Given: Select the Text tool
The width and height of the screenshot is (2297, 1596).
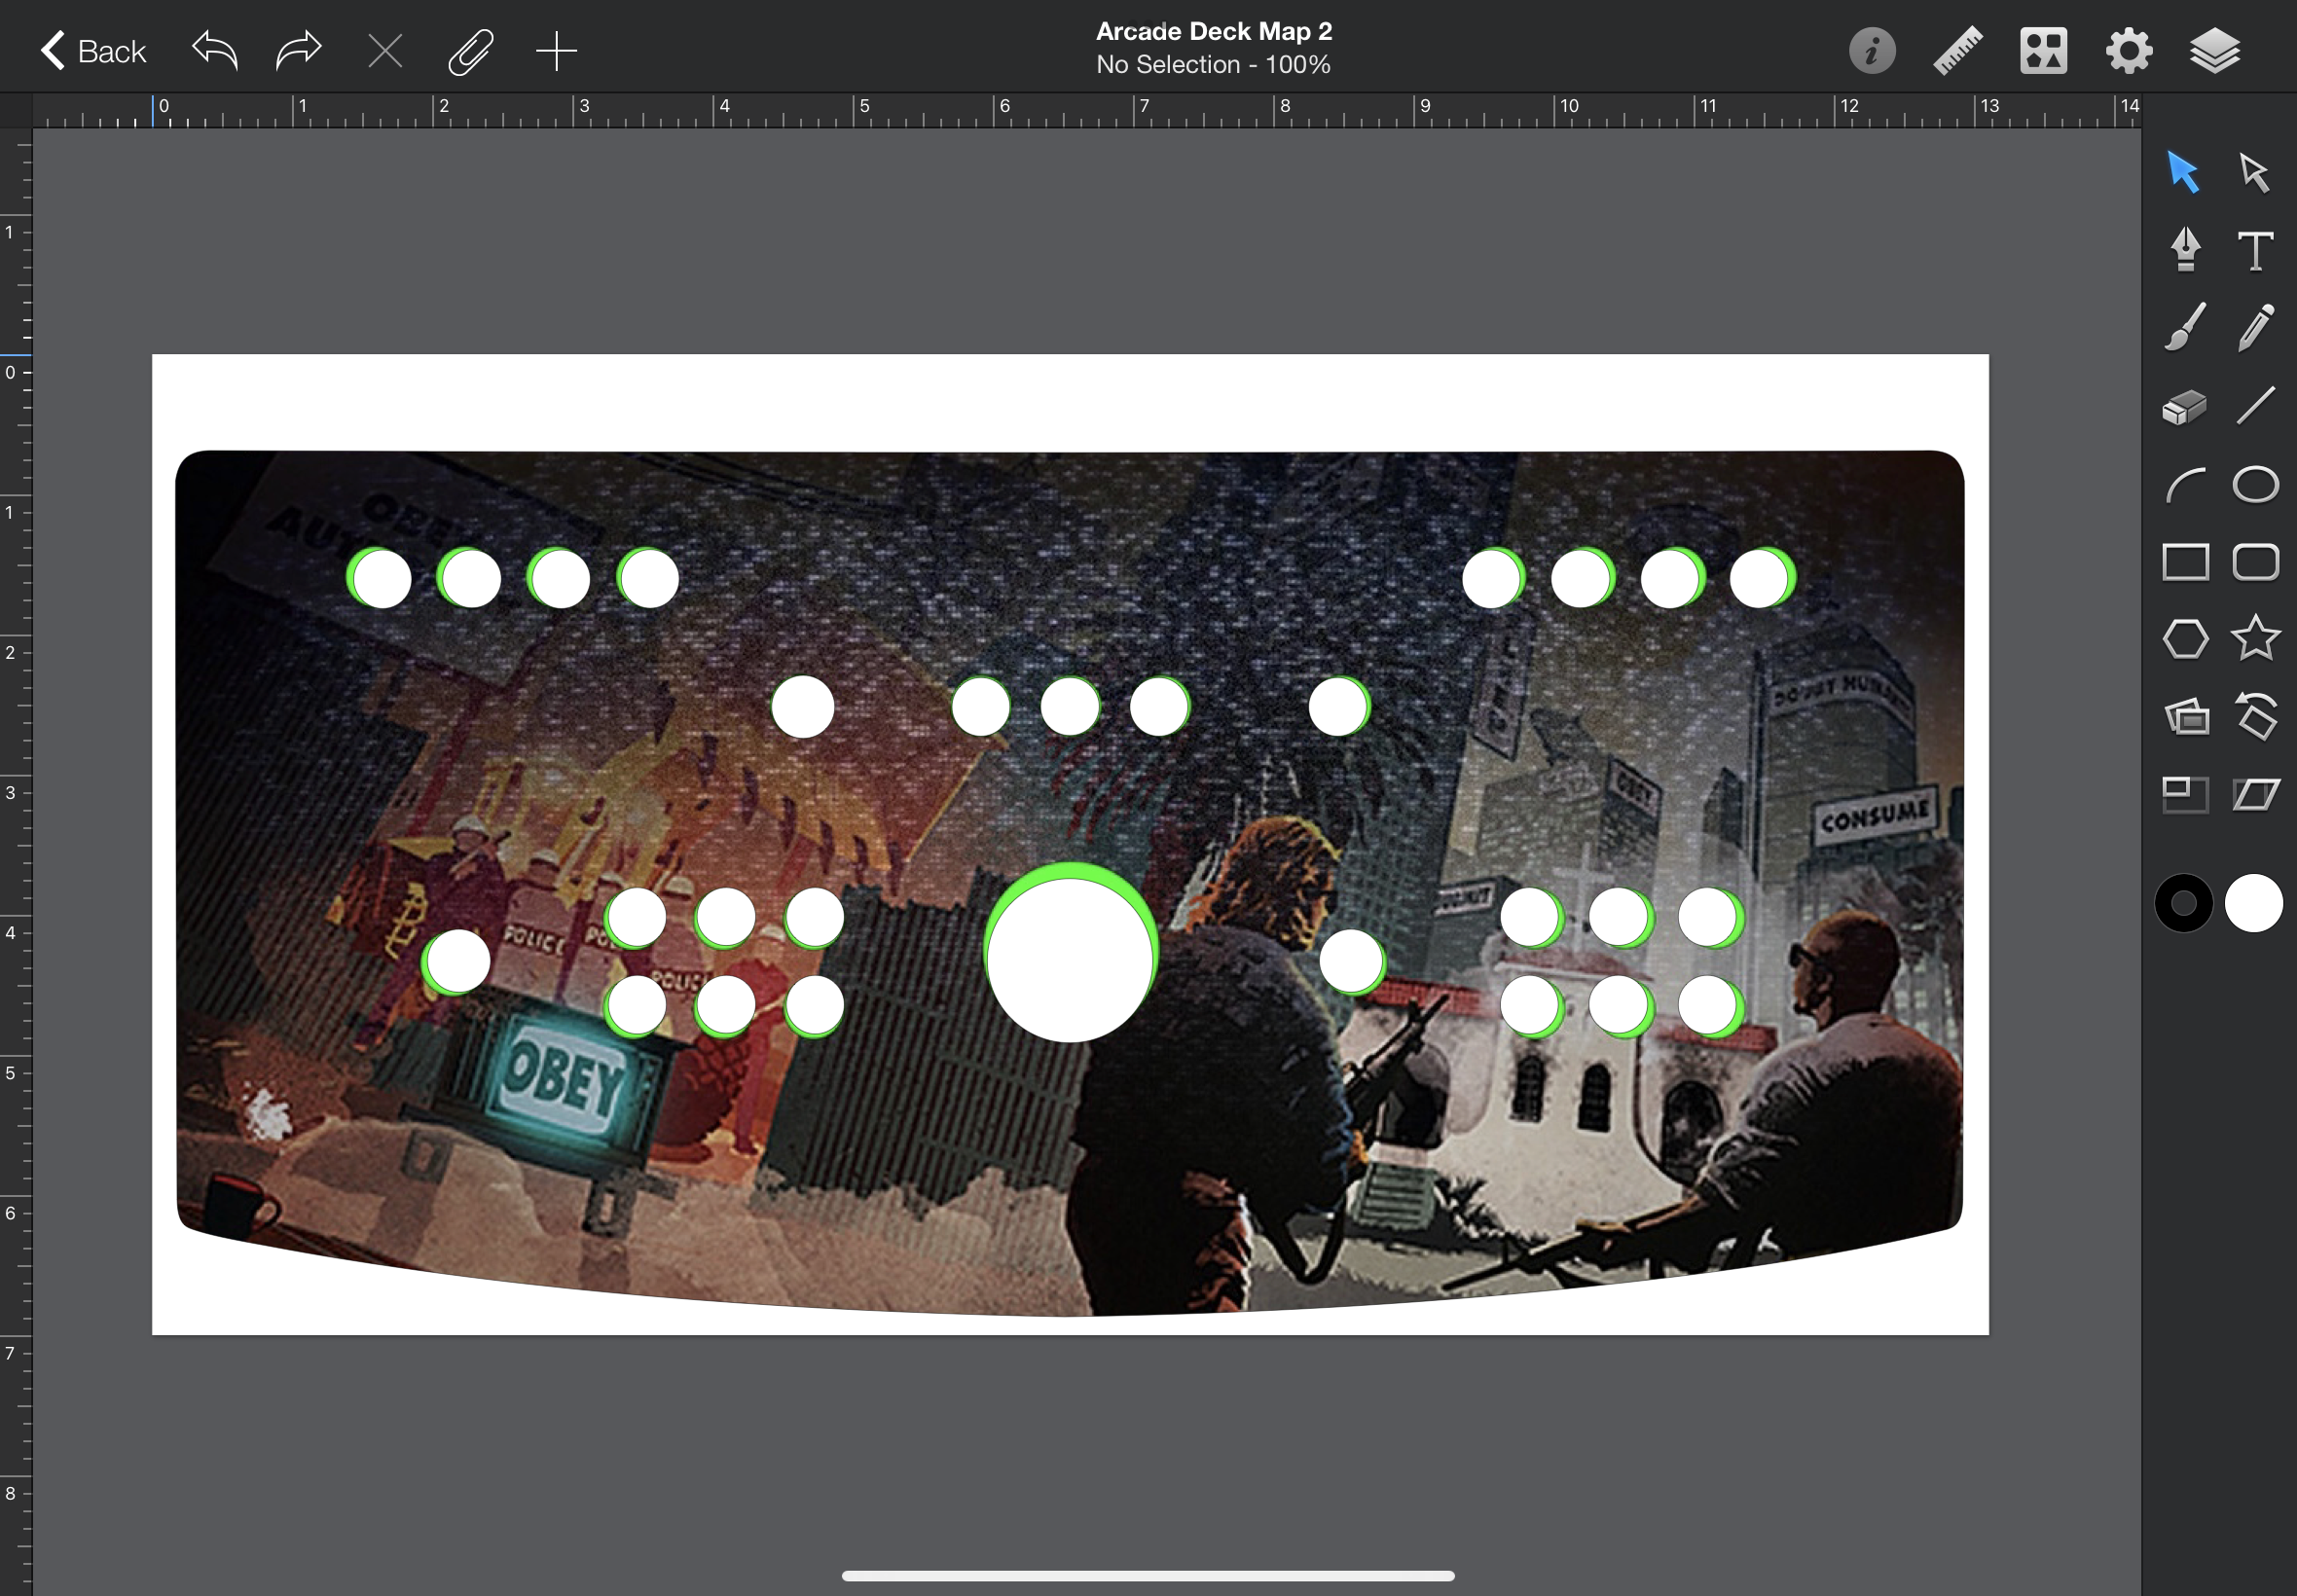Looking at the screenshot, I should point(2255,250).
